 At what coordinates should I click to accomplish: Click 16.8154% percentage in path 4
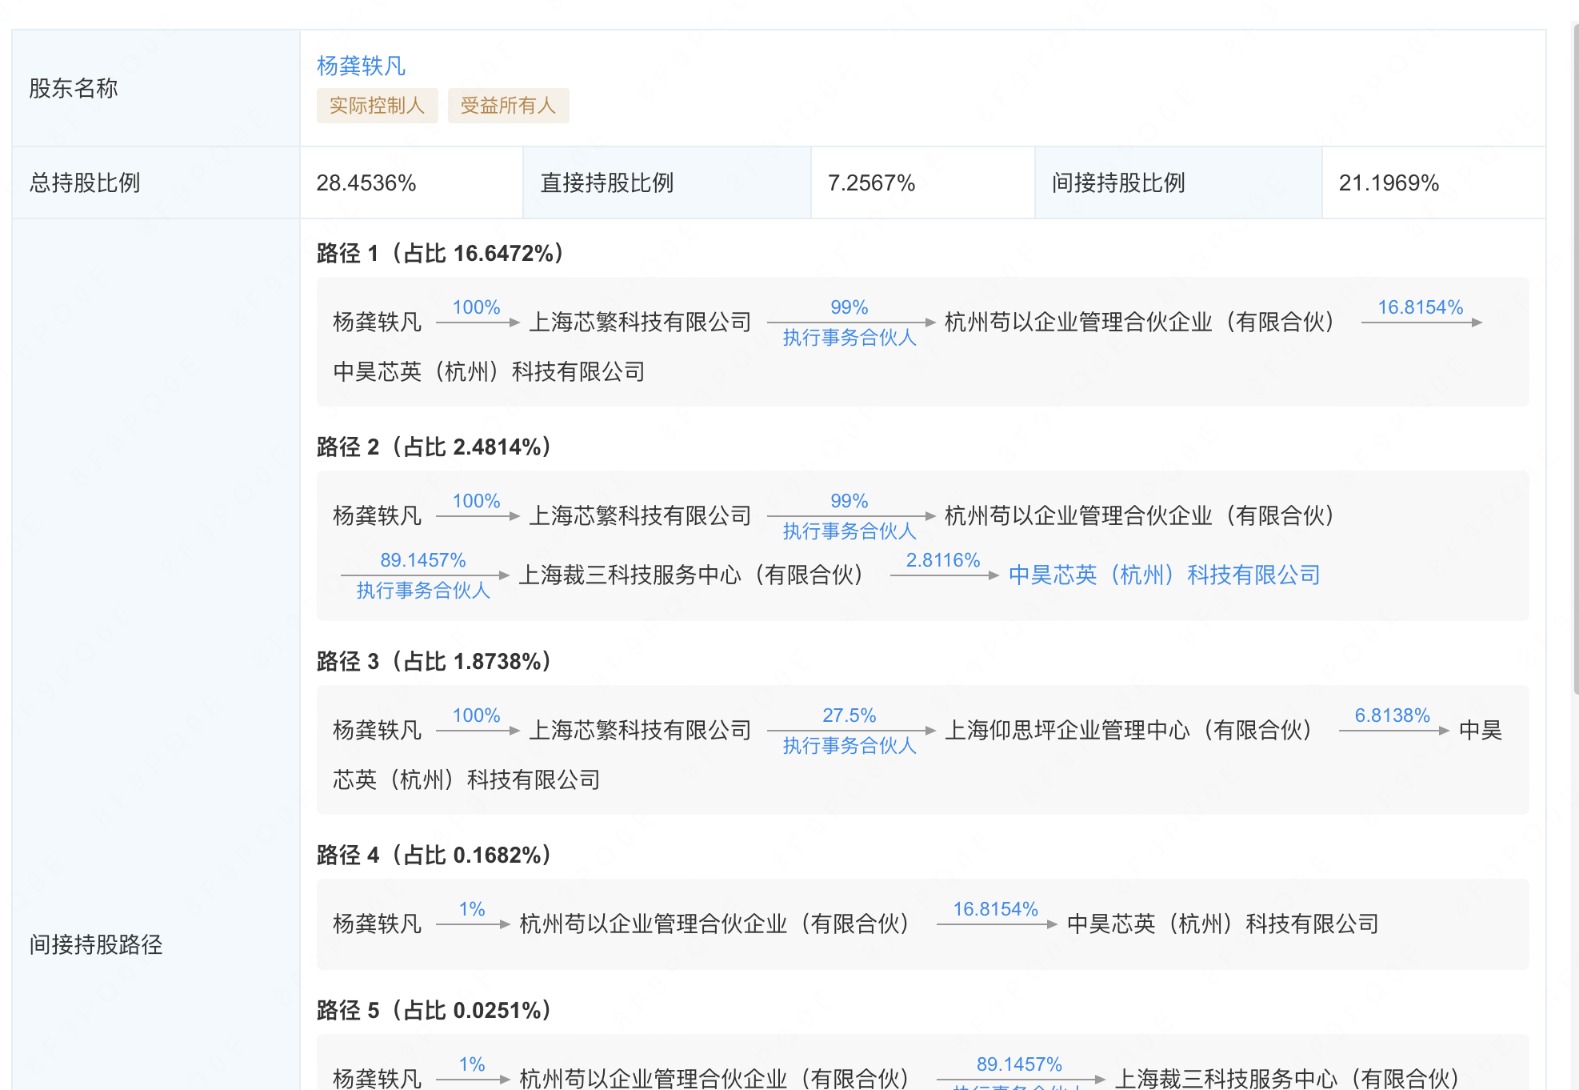point(995,909)
